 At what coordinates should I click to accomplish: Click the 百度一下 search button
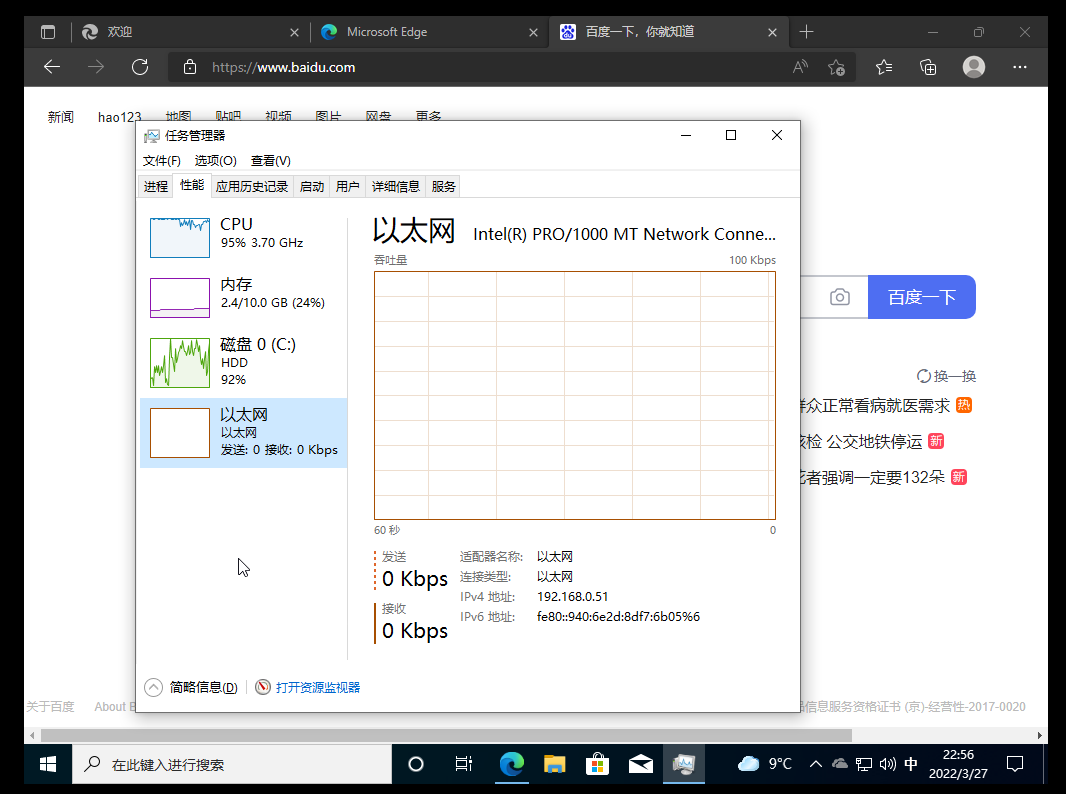pos(921,296)
